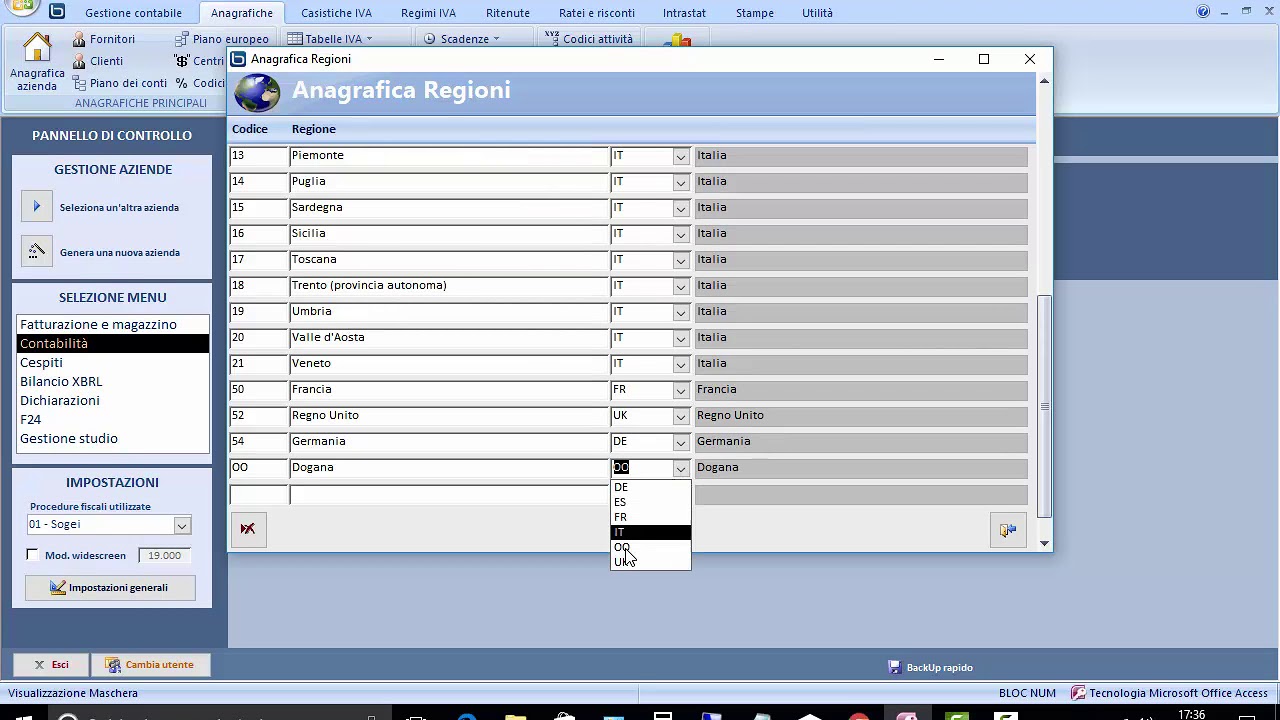Screen dimensions: 1280x720
Task: Click the exit door icon in form
Action: pyautogui.click(x=1007, y=530)
